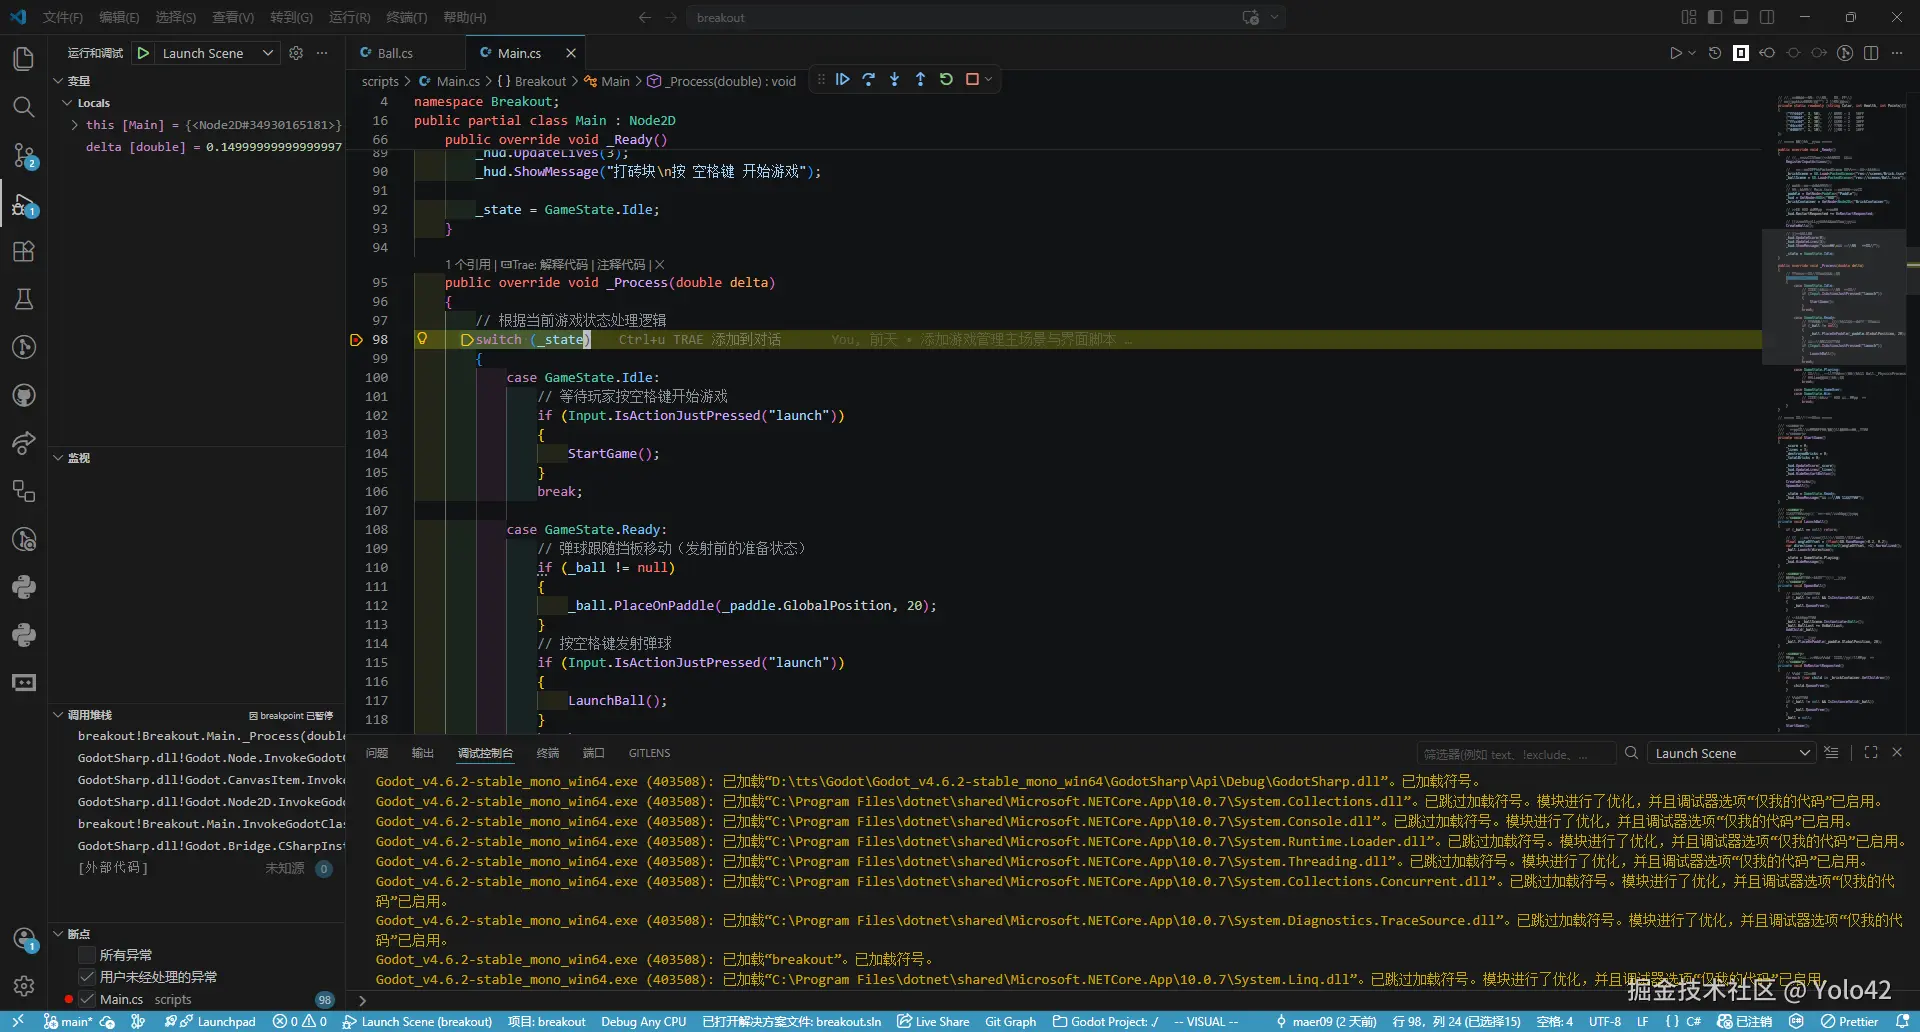Click Continue in the debug toolbar
This screenshot has width=1920, height=1032.
[842, 80]
